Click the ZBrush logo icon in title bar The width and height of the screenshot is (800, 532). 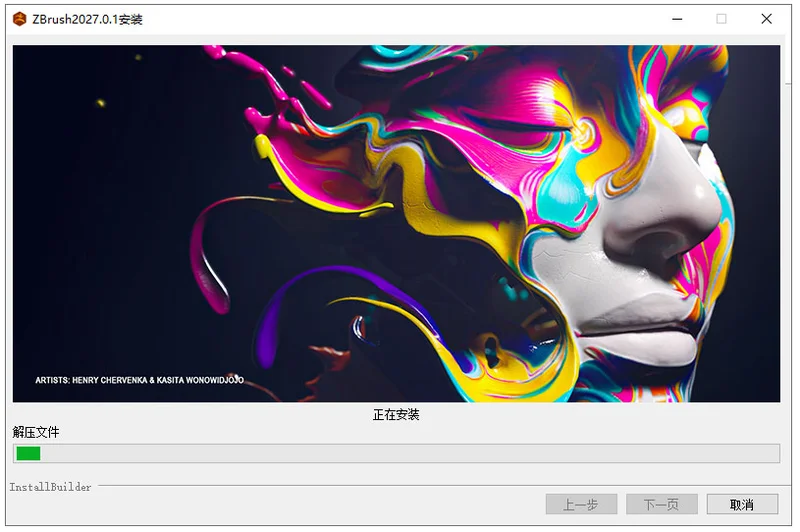pyautogui.click(x=19, y=19)
